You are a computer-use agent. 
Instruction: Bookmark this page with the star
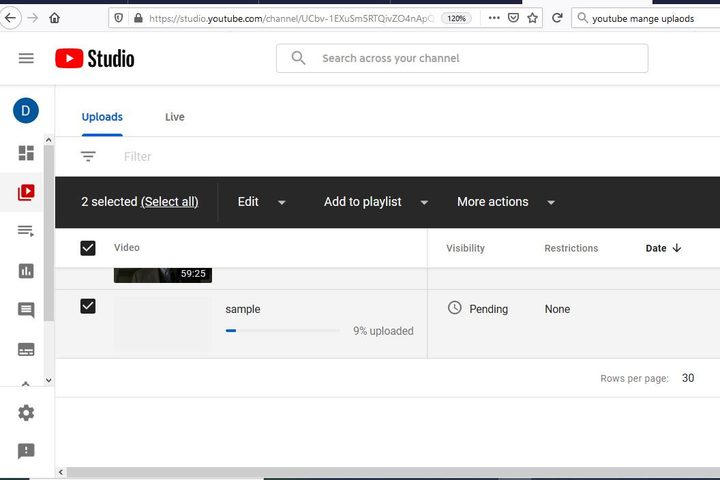point(533,18)
